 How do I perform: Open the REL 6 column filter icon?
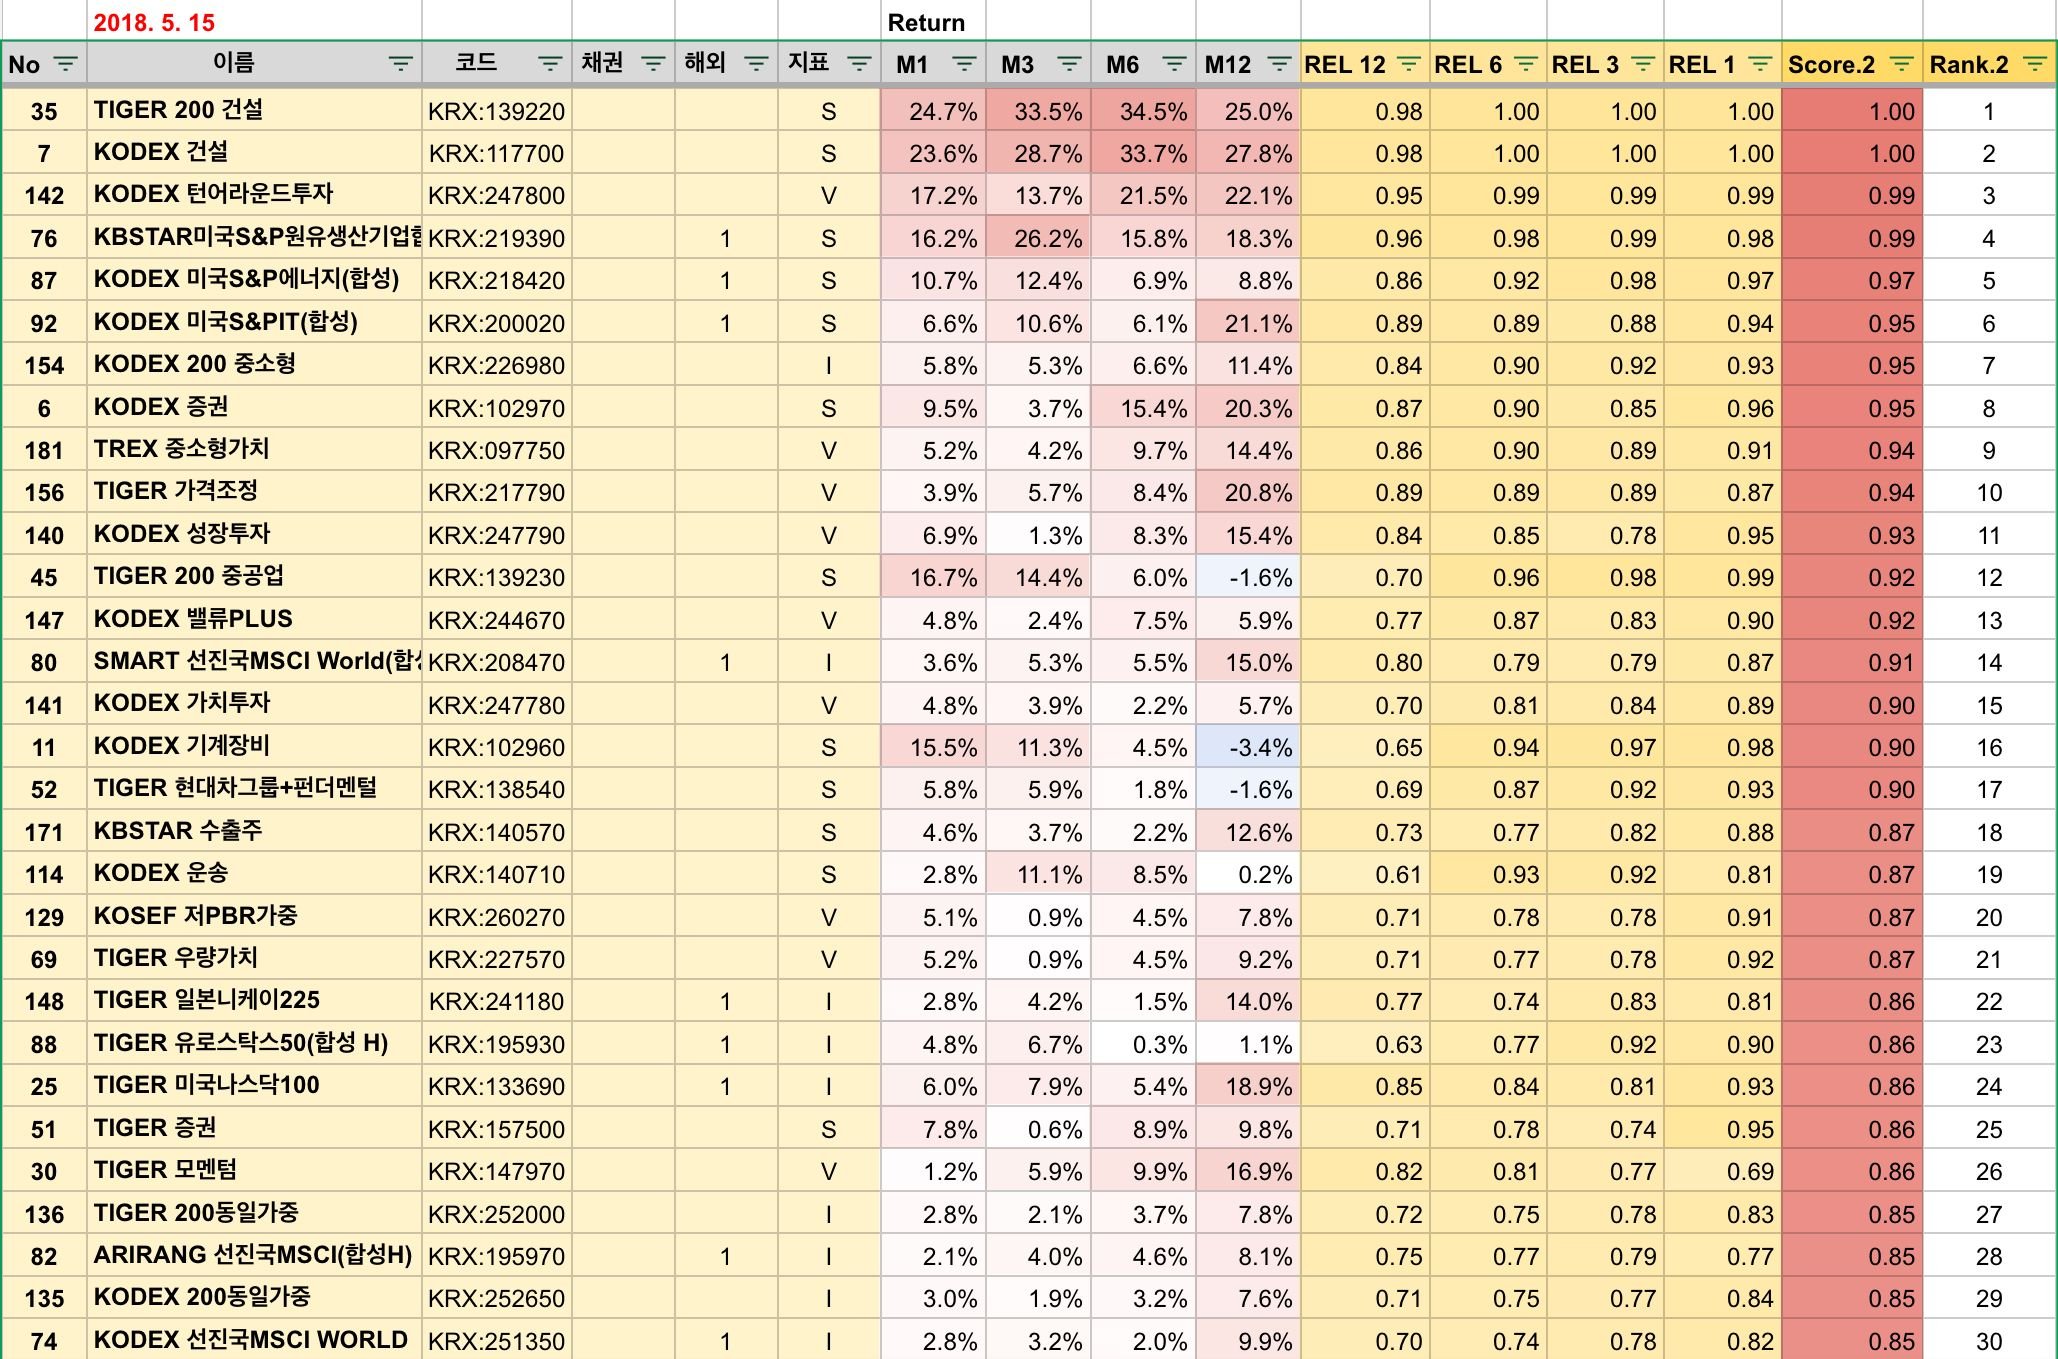click(x=1525, y=64)
